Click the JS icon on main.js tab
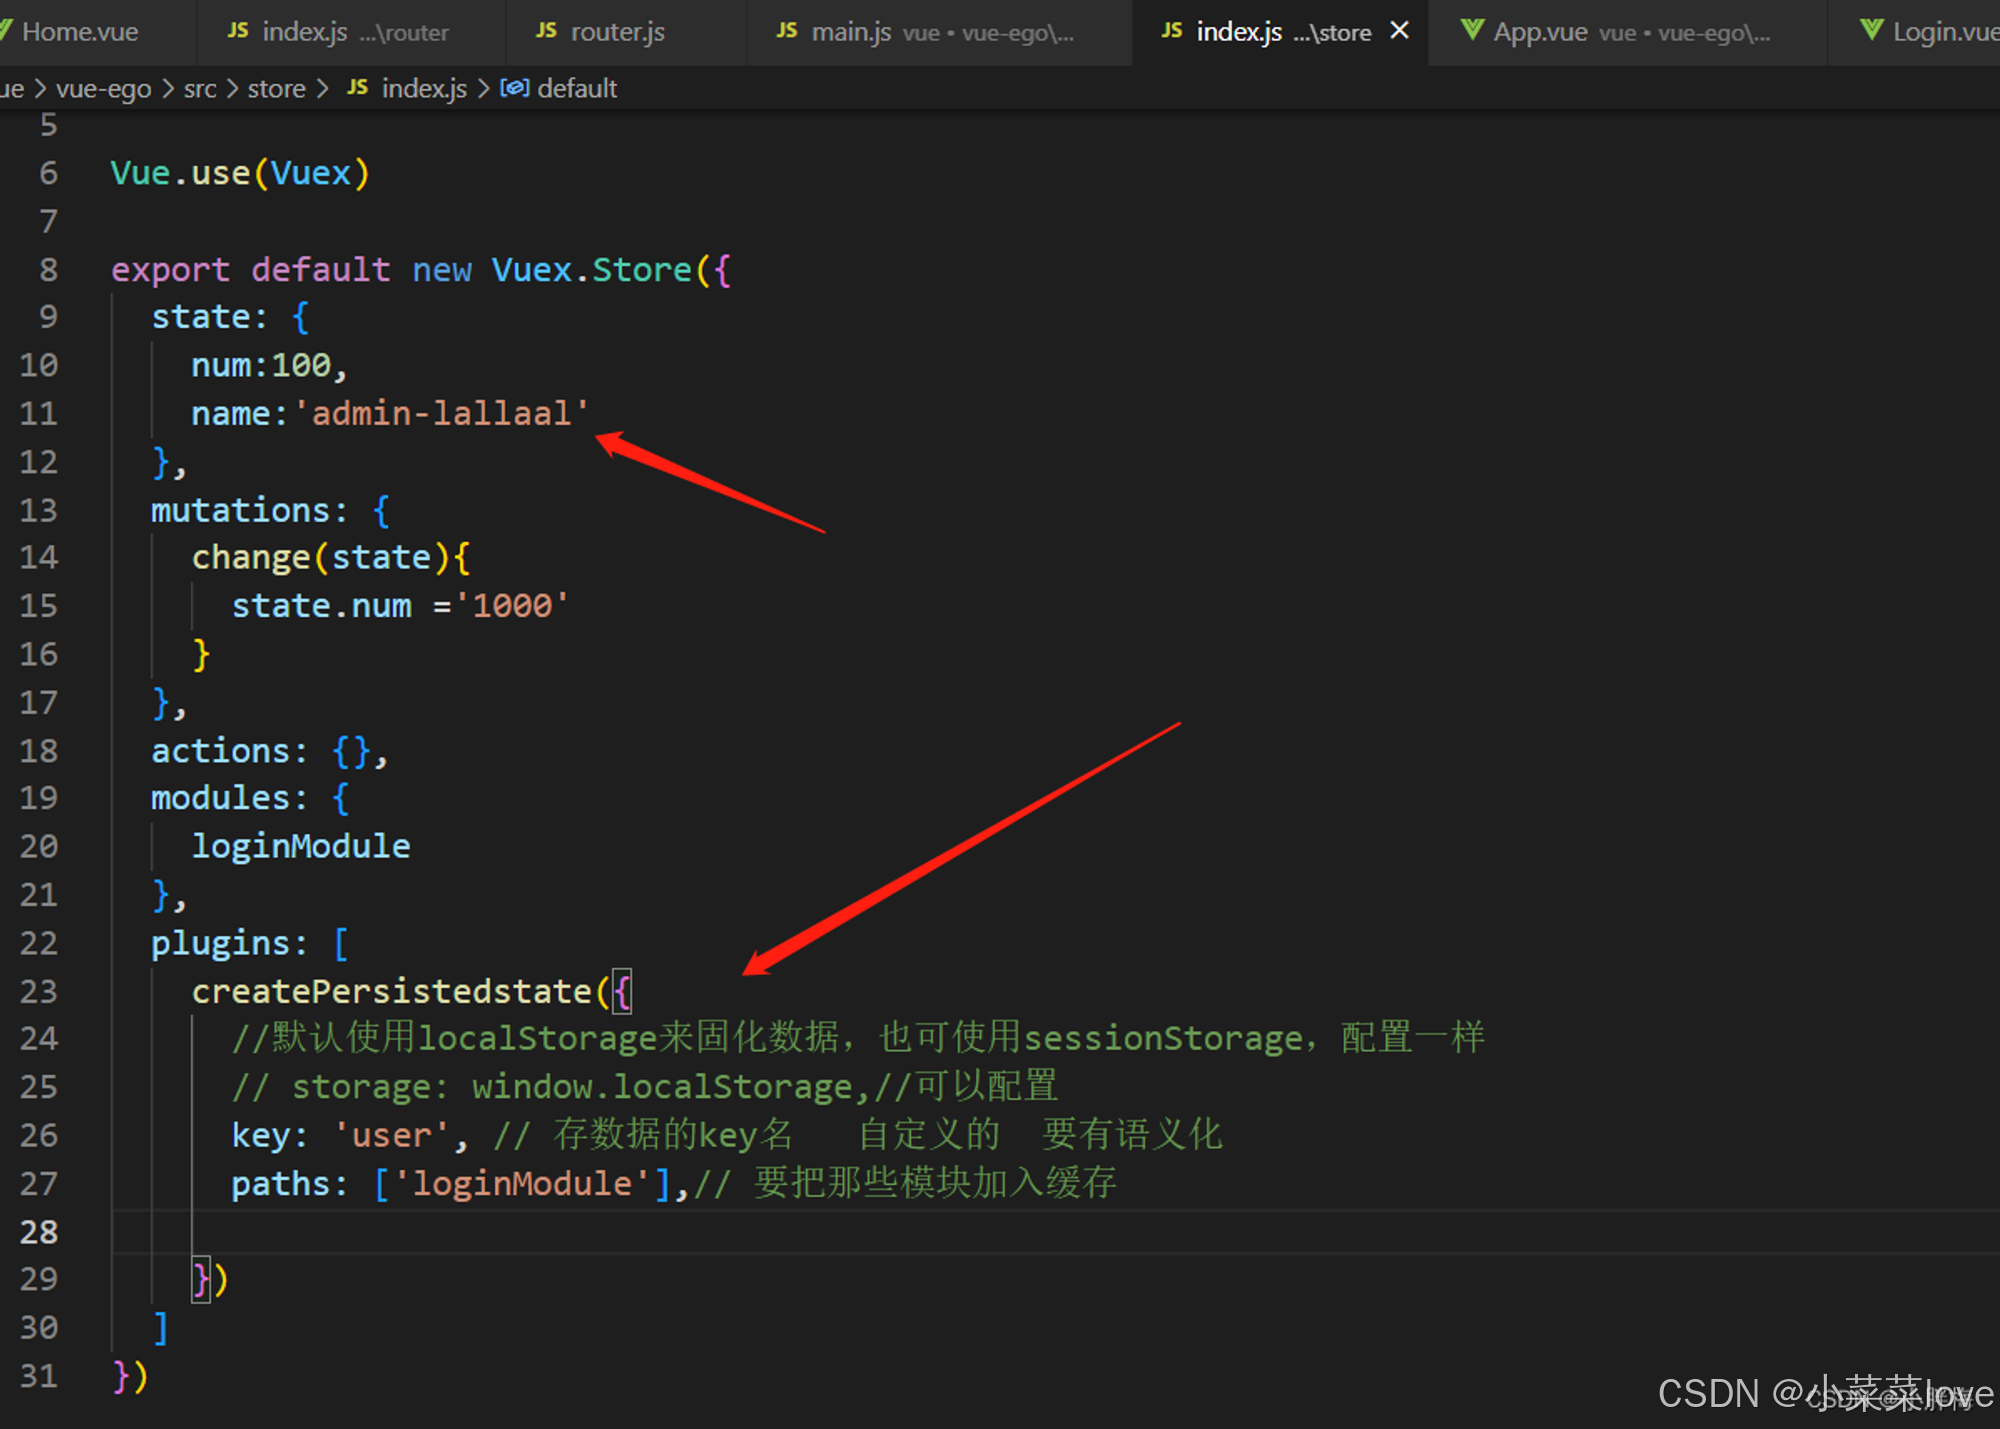This screenshot has height=1429, width=2000. click(787, 31)
